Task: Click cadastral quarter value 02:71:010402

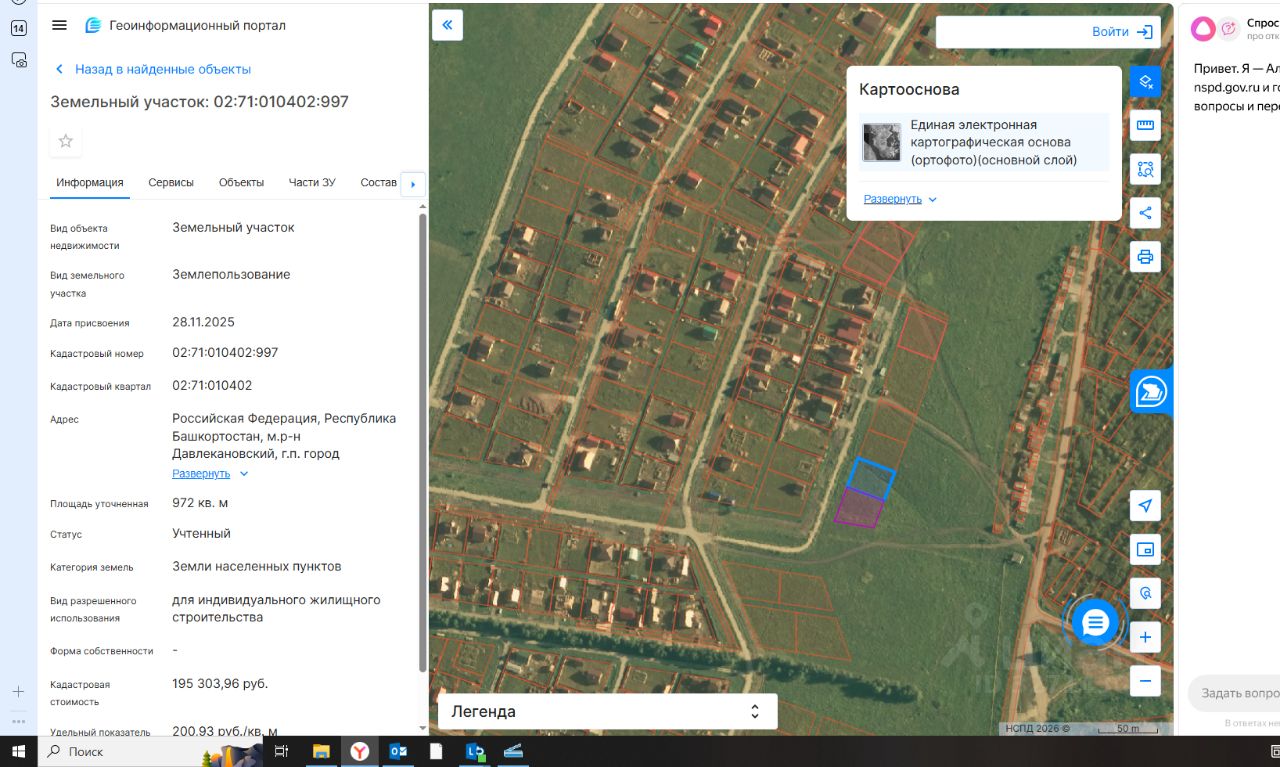Action: [x=212, y=386]
